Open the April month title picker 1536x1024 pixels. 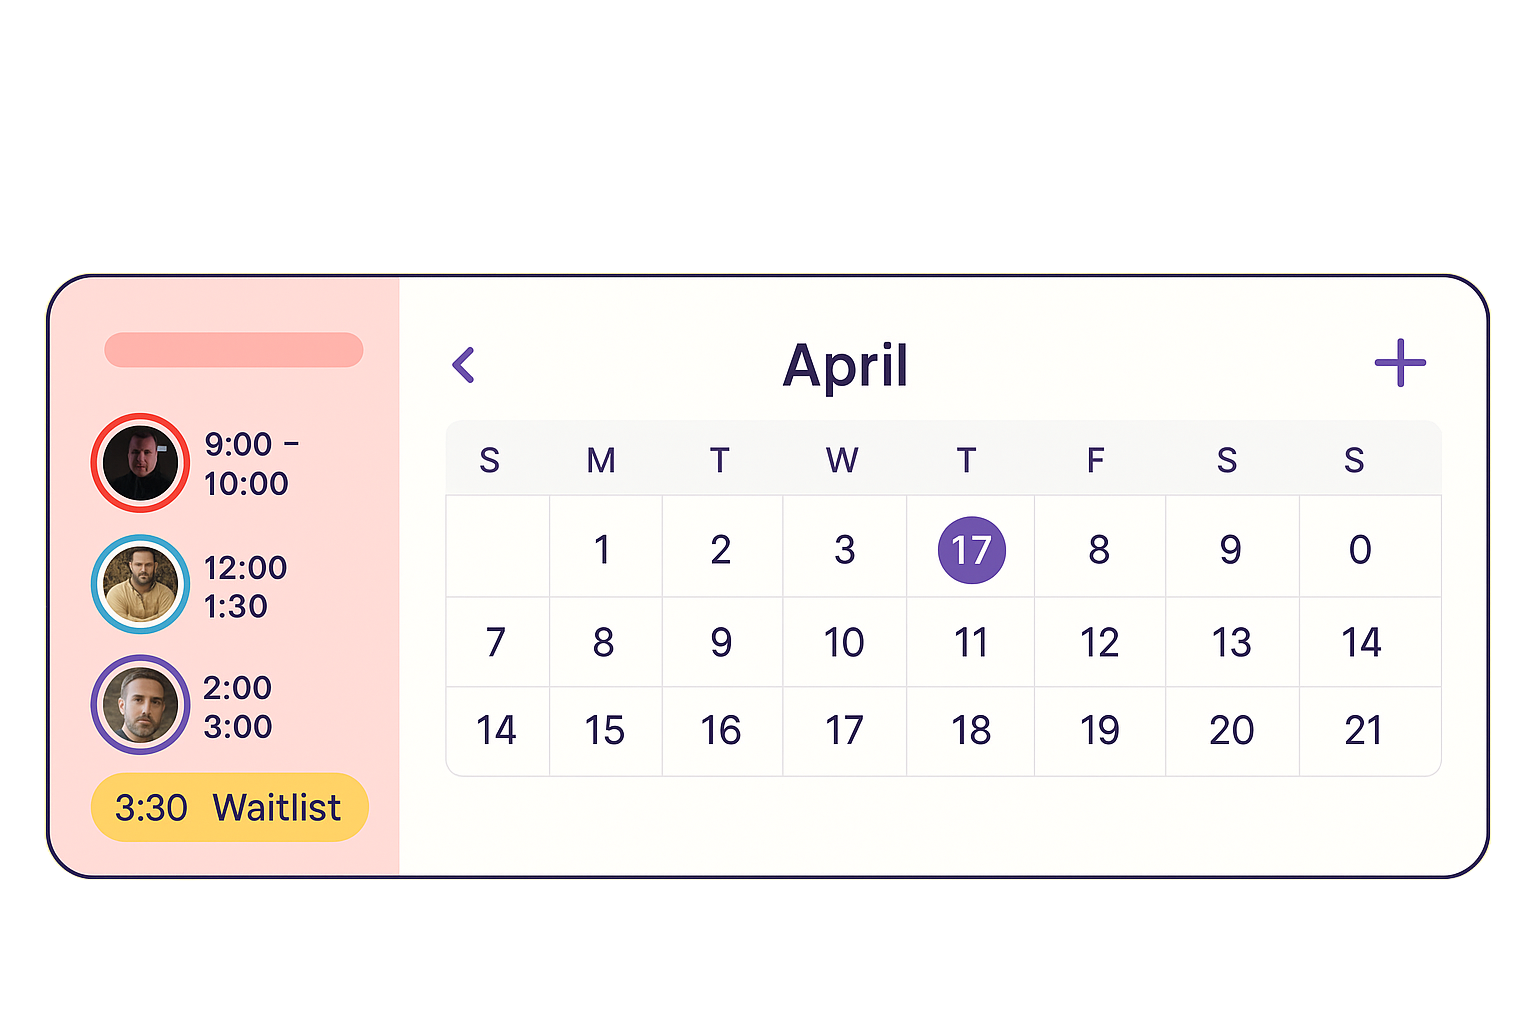coord(845,365)
